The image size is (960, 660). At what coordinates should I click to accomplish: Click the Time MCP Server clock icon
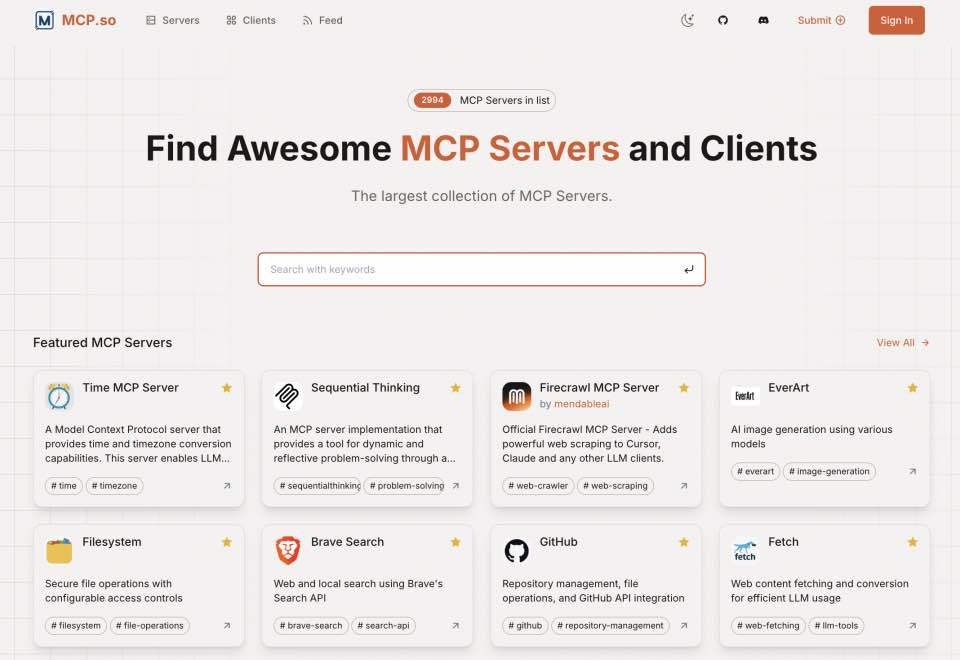point(59,396)
